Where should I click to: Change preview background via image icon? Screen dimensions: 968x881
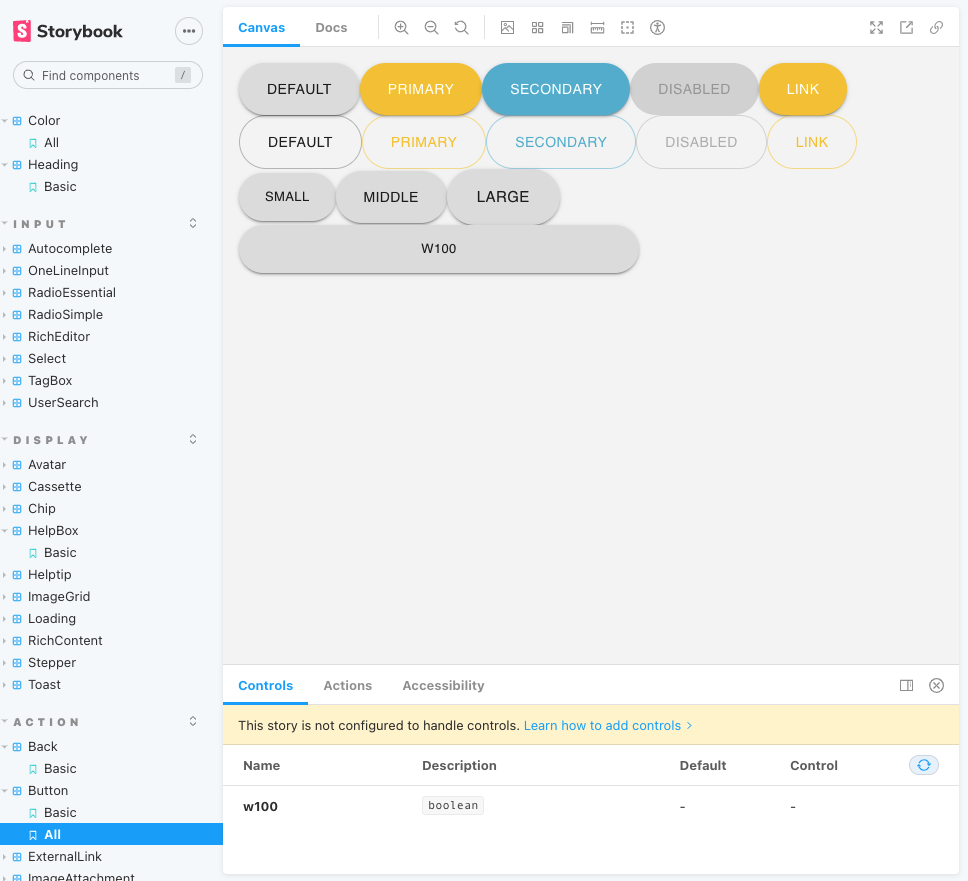507,28
